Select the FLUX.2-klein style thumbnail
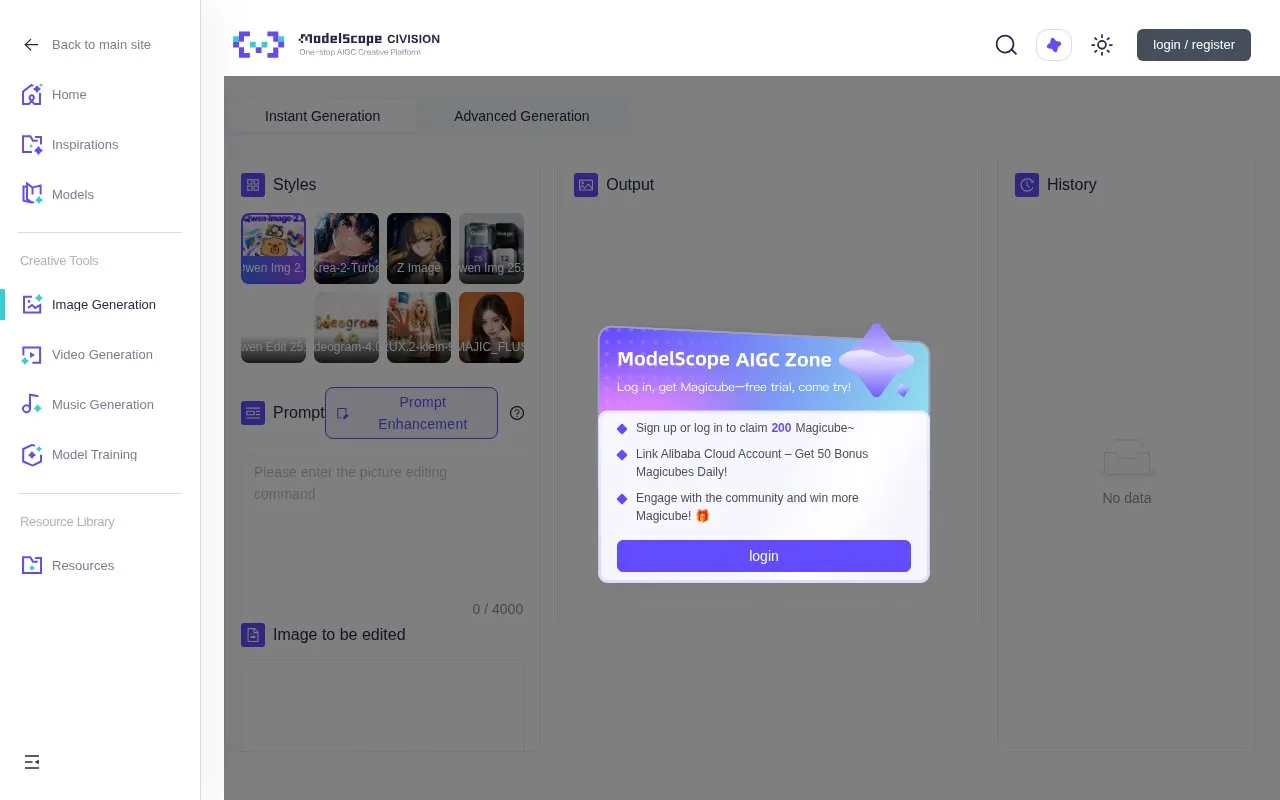 coord(419,327)
